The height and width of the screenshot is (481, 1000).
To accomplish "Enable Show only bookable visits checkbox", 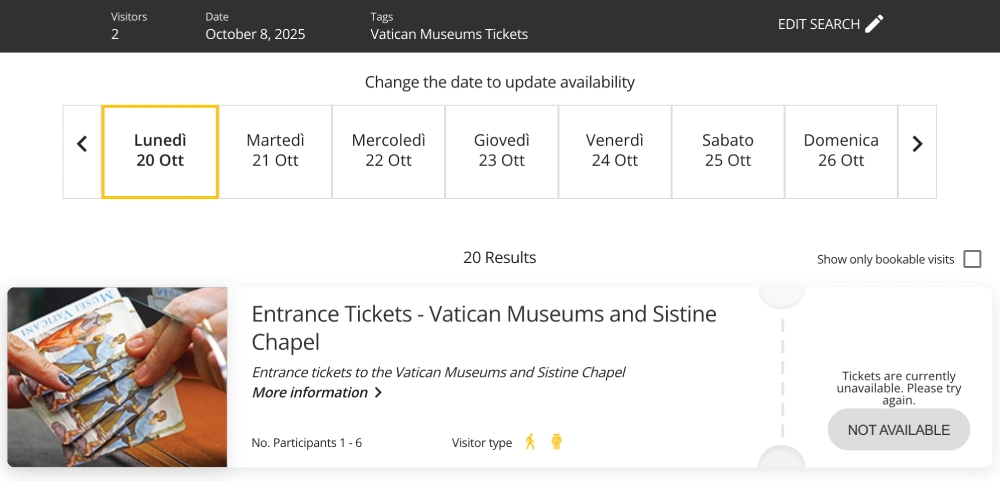I will point(972,259).
